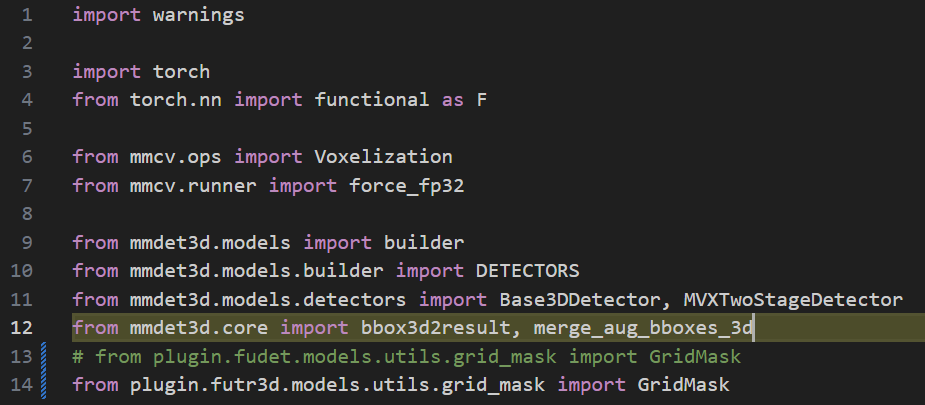Click line number 12 in the gutter
This screenshot has width=925, height=405.
point(24,328)
